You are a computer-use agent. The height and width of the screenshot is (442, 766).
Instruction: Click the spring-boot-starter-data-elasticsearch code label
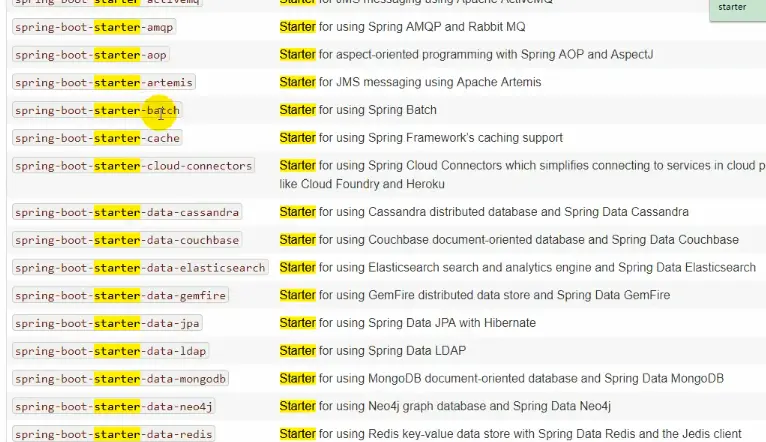(x=140, y=268)
